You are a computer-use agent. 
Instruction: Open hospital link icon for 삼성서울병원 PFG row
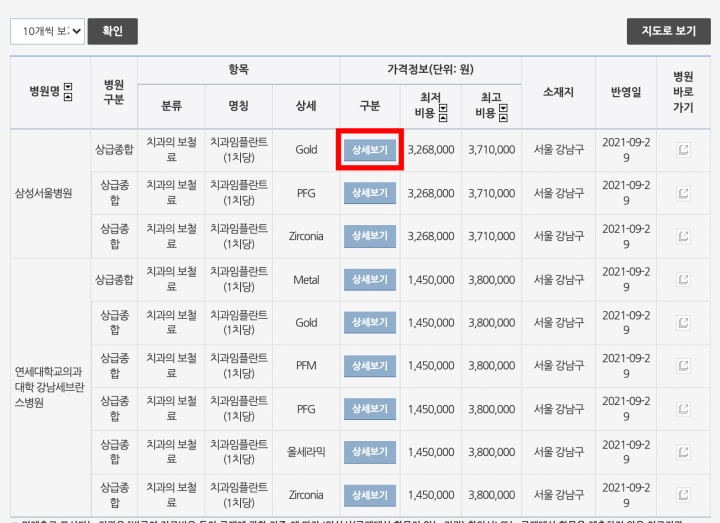(683, 193)
